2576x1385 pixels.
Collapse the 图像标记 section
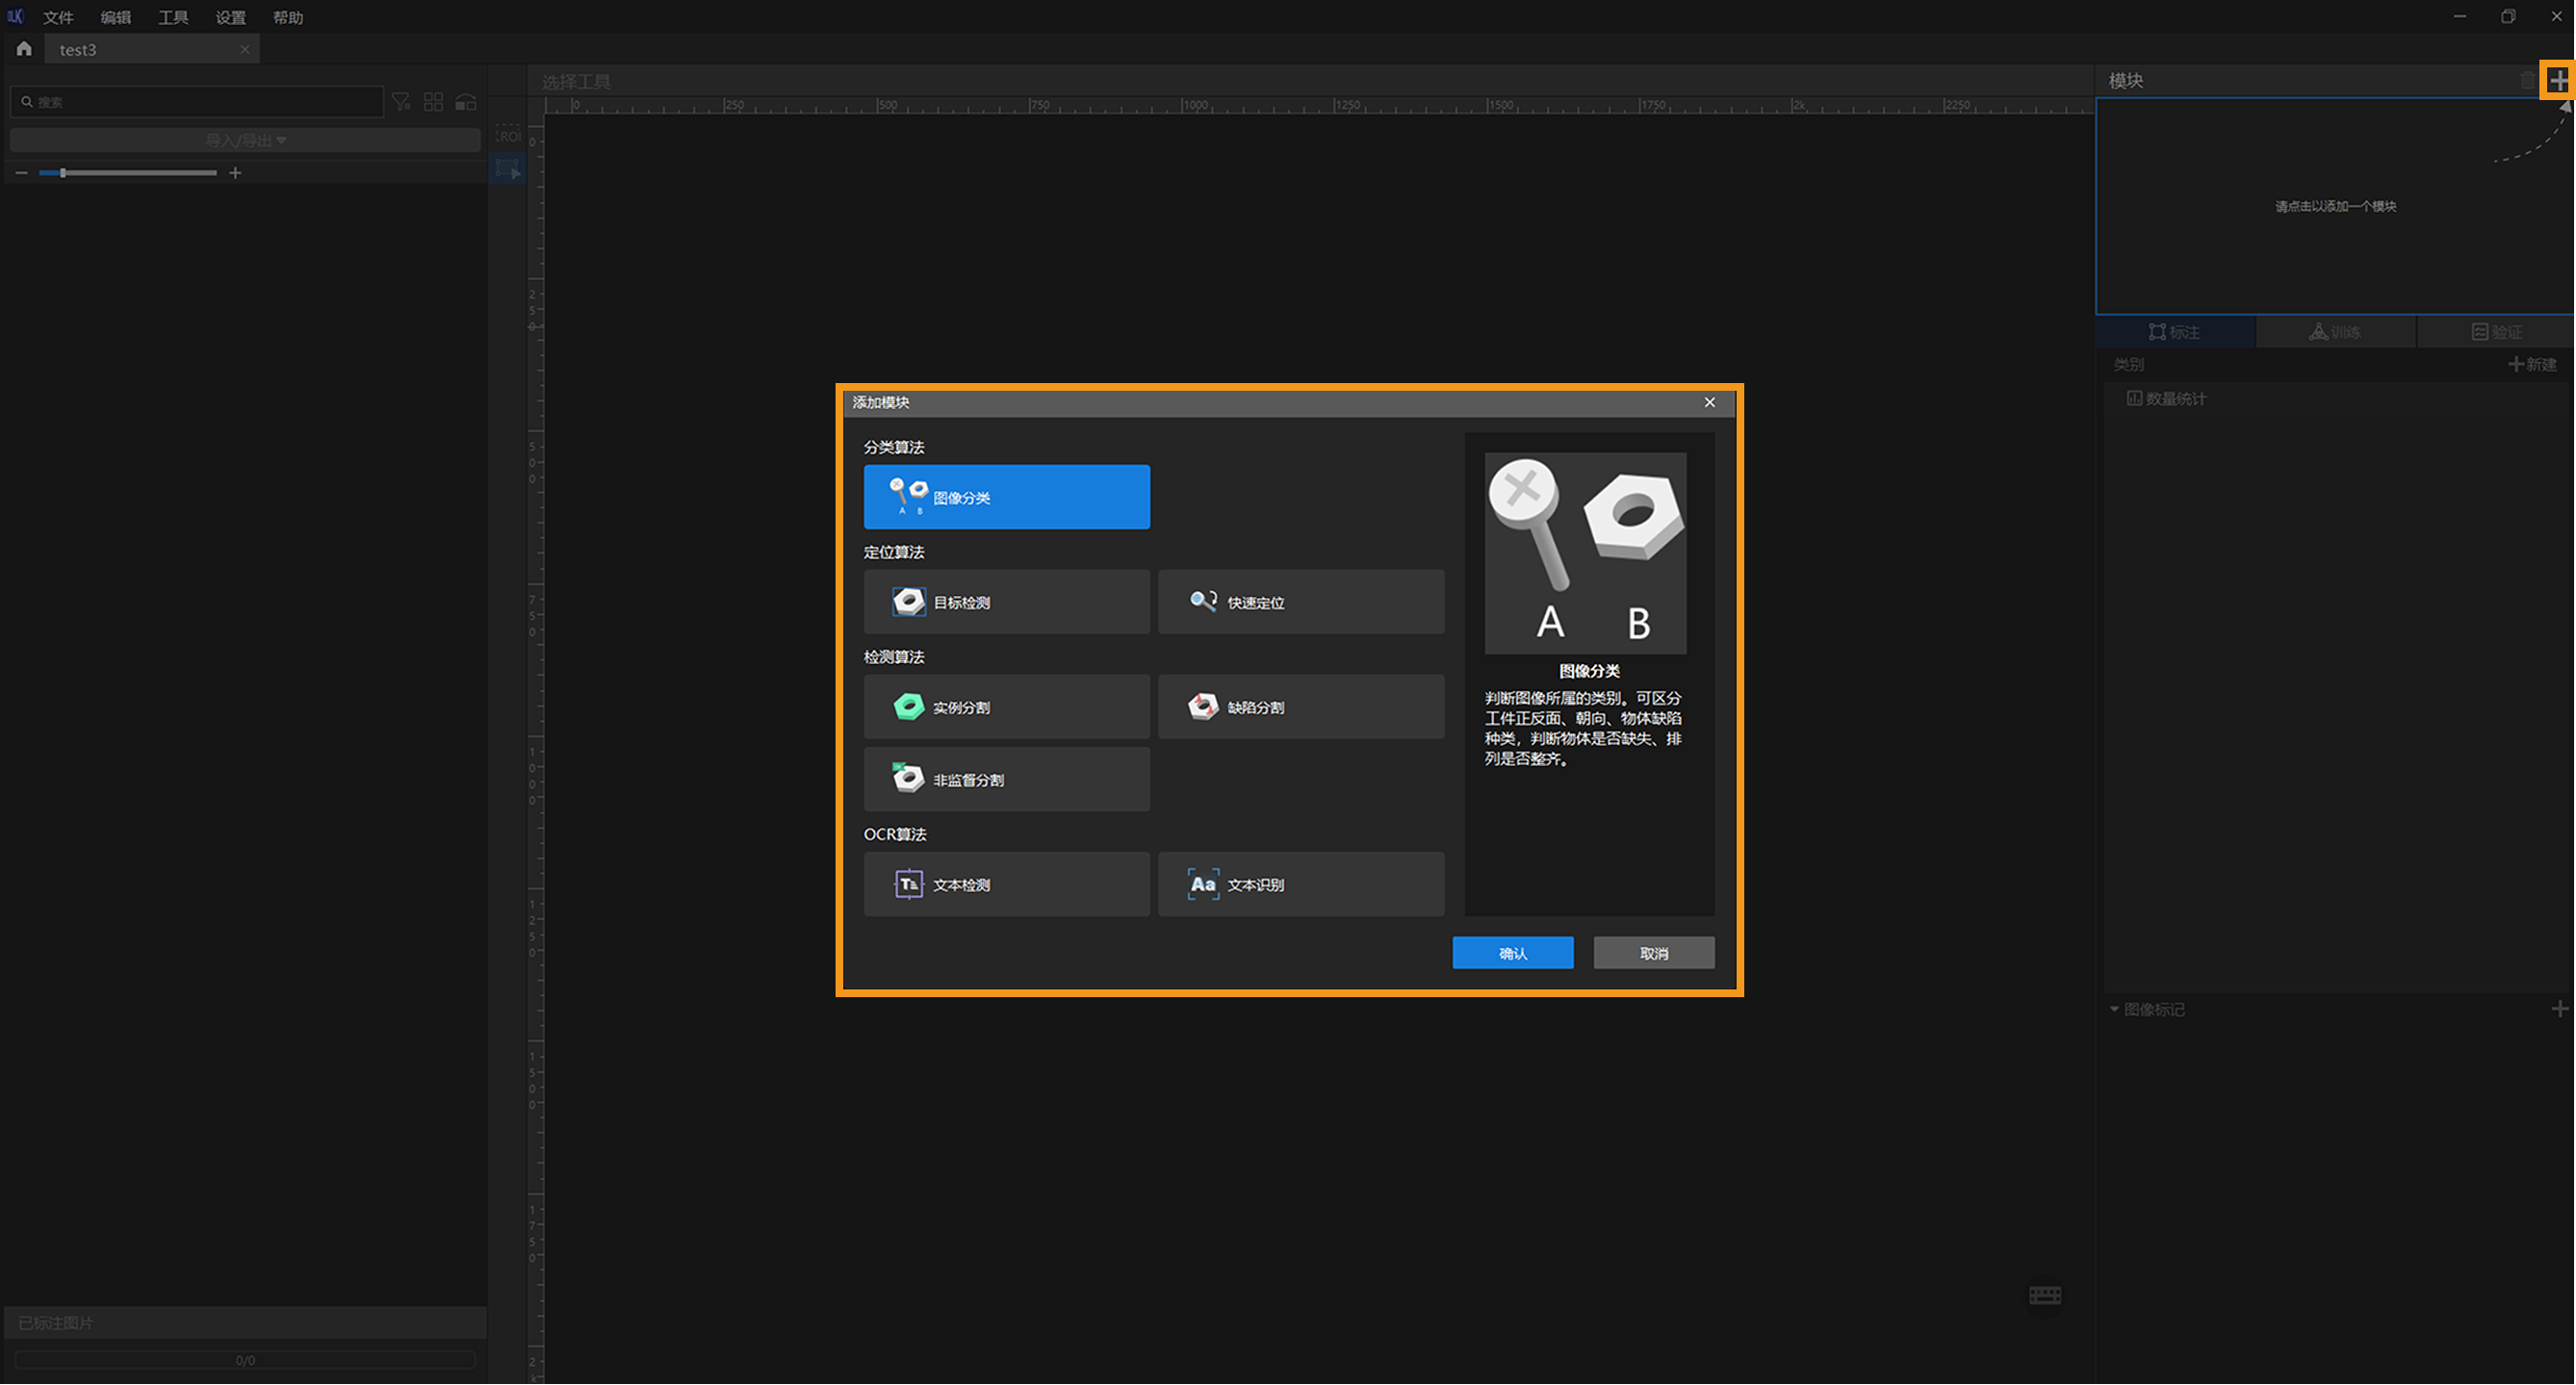[x=2114, y=1009]
